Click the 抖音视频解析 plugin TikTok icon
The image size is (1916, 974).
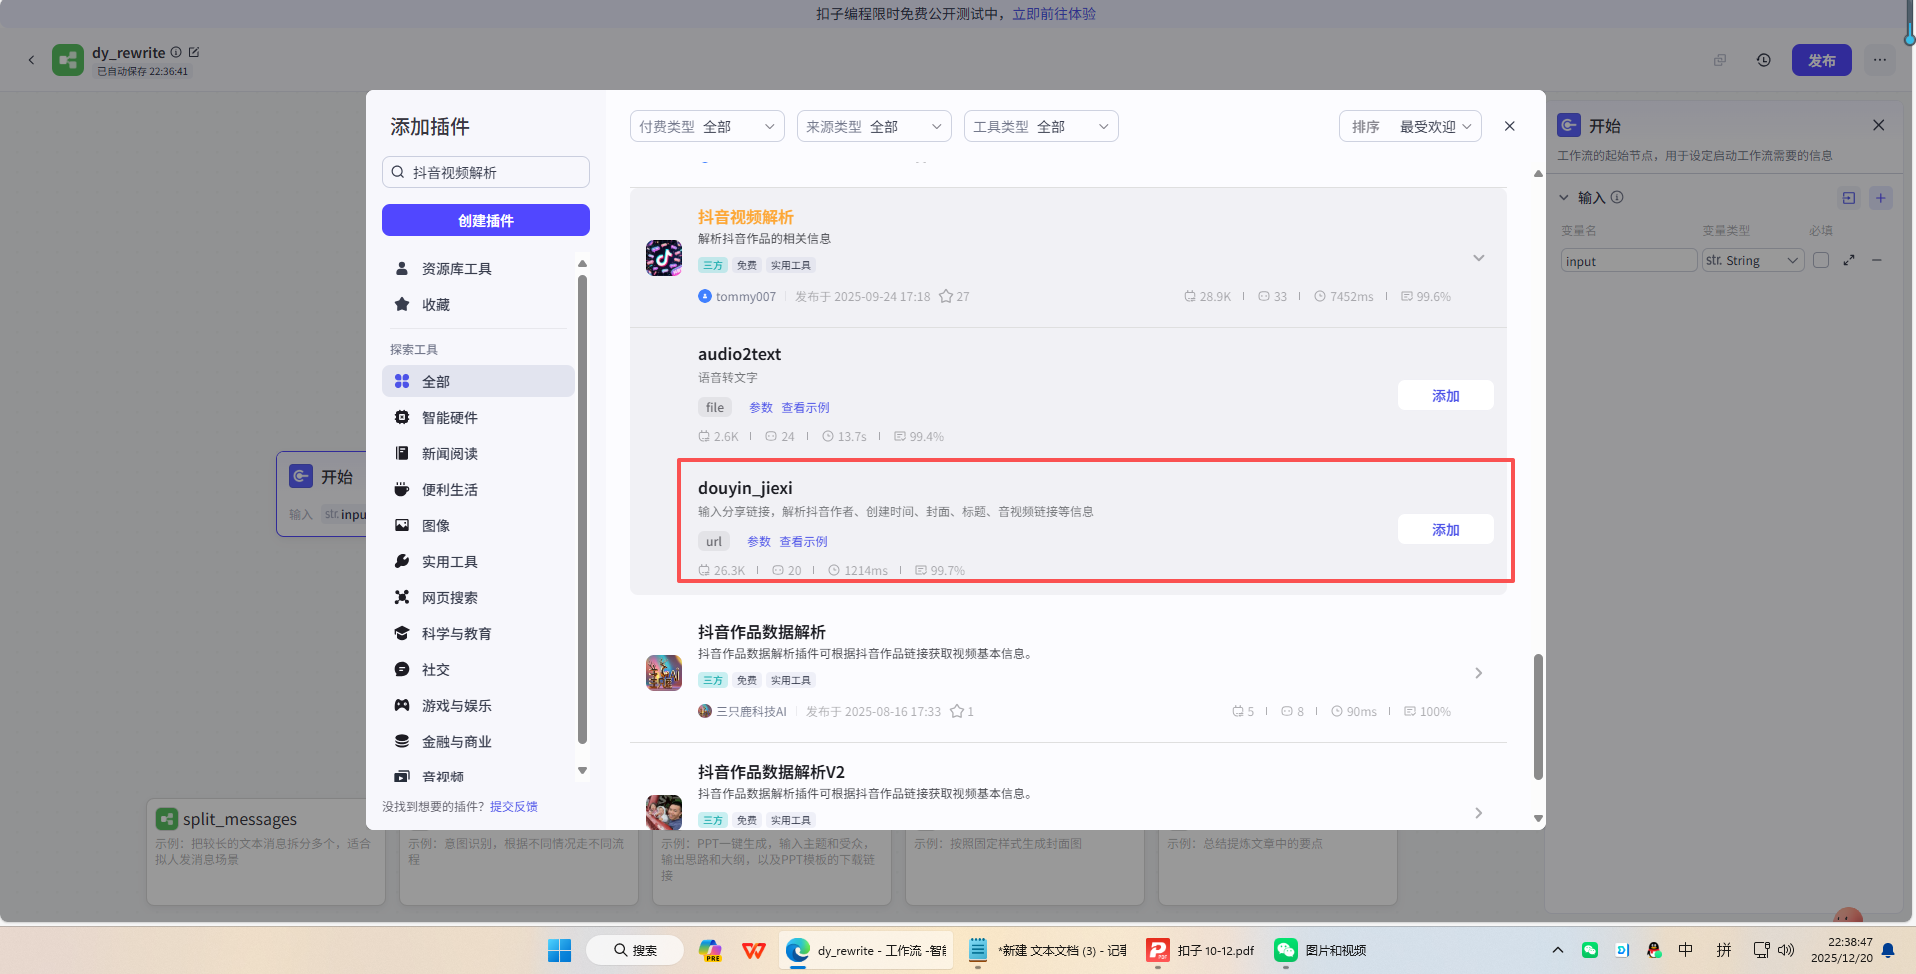pyautogui.click(x=664, y=258)
